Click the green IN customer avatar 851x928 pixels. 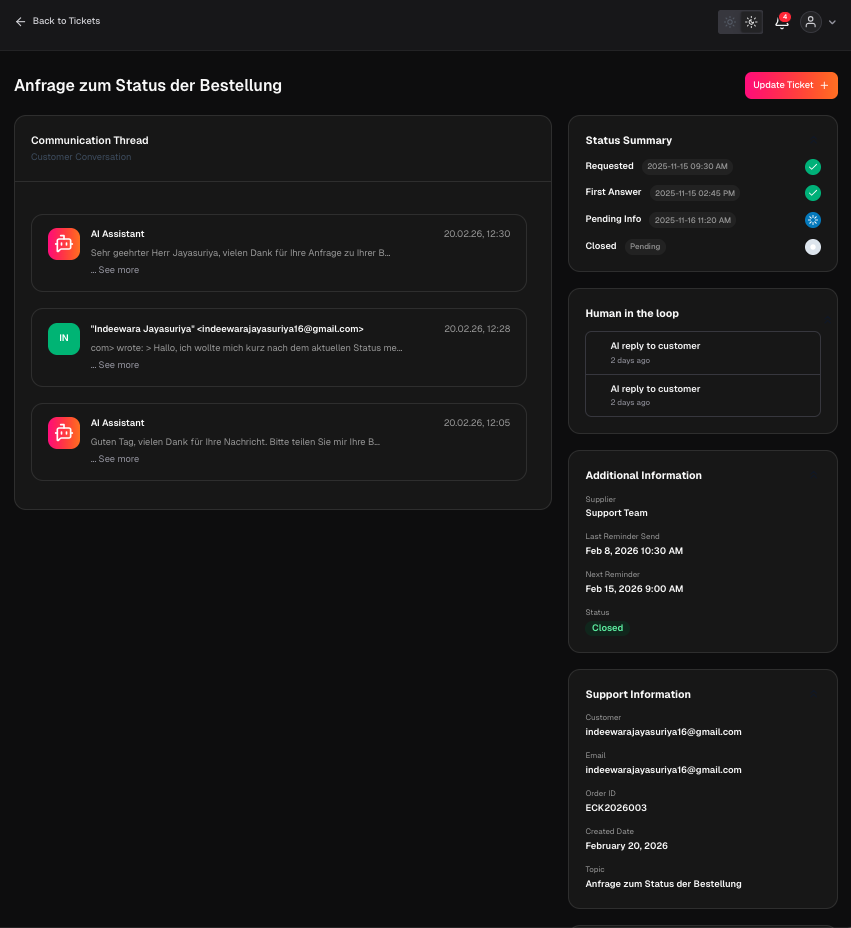pyautogui.click(x=64, y=339)
